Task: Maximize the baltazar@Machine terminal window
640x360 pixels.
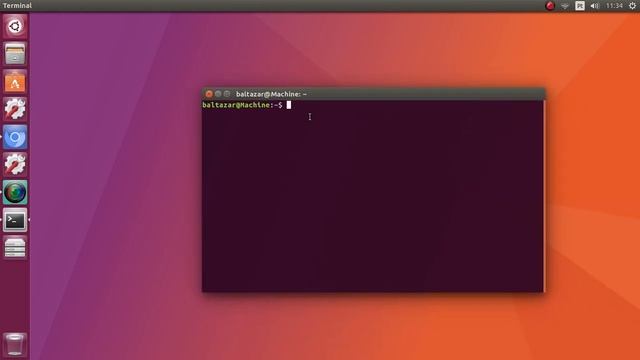Action: [227, 94]
